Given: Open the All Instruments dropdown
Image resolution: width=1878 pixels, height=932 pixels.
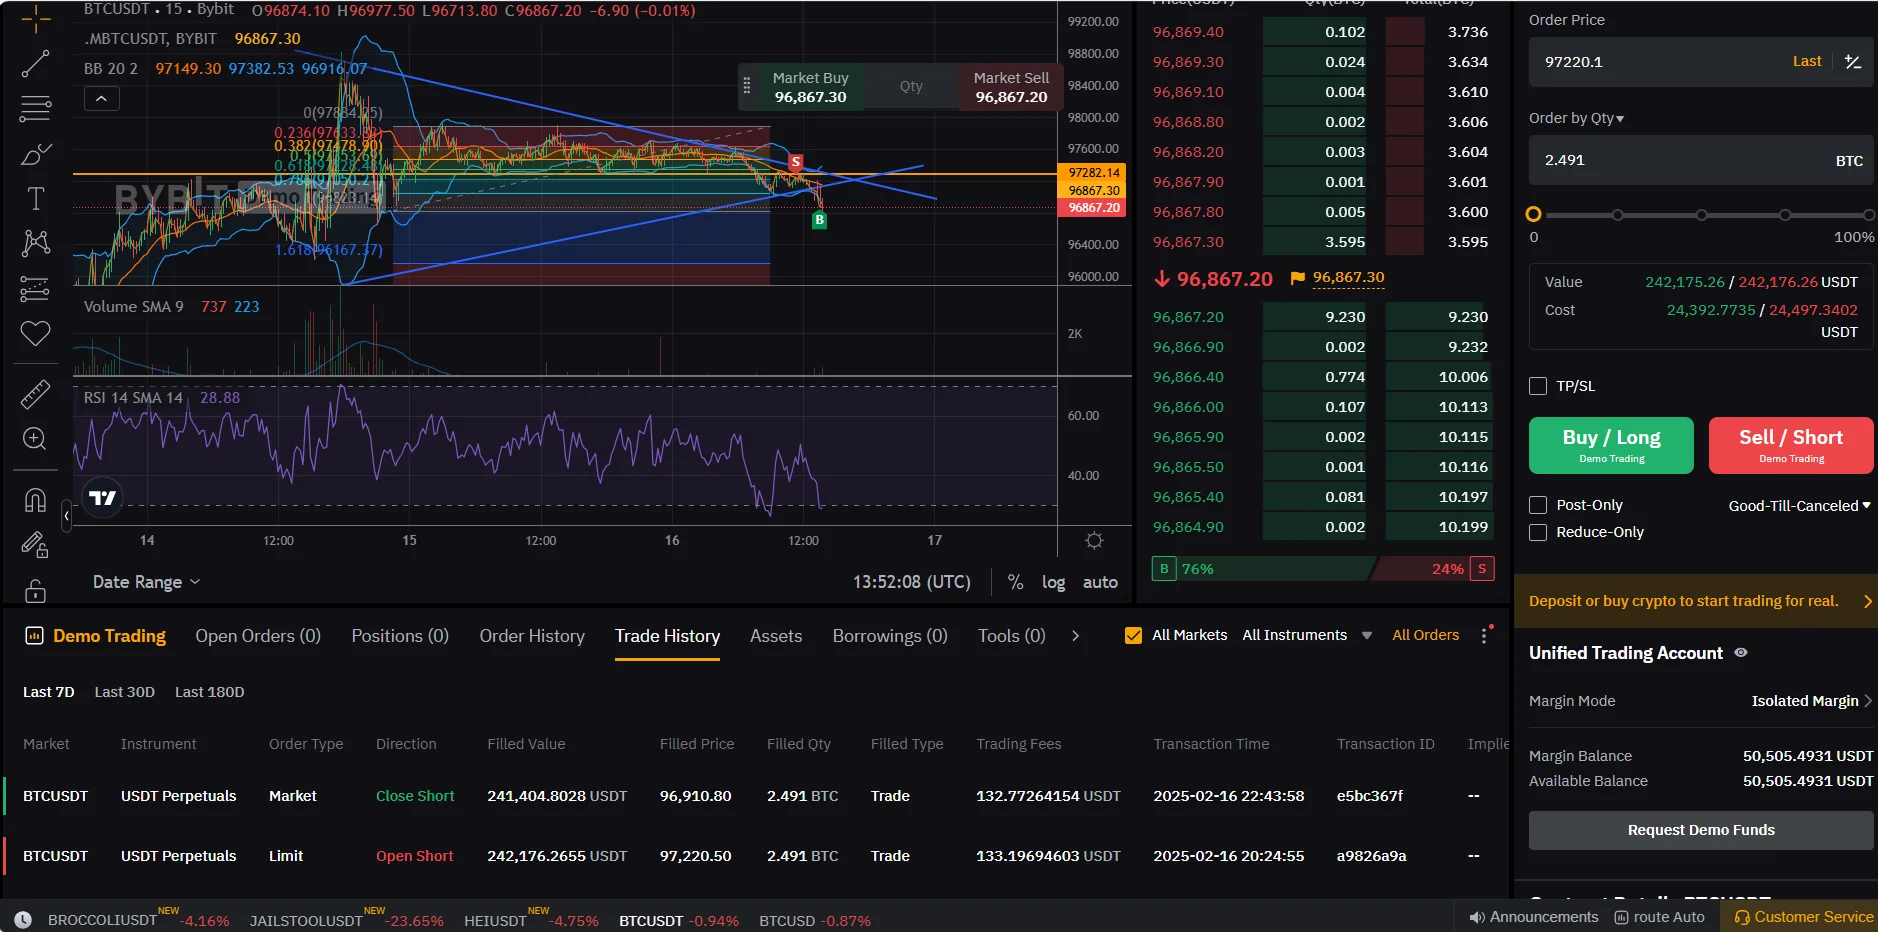Looking at the screenshot, I should coord(1307,635).
